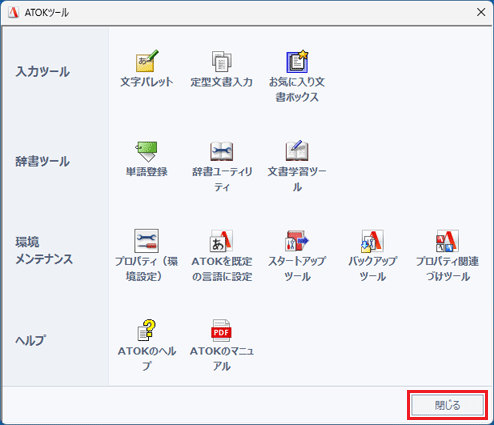Open プロパティ関連づけツール icon
Screen dimensions: 494x425
click(x=448, y=241)
